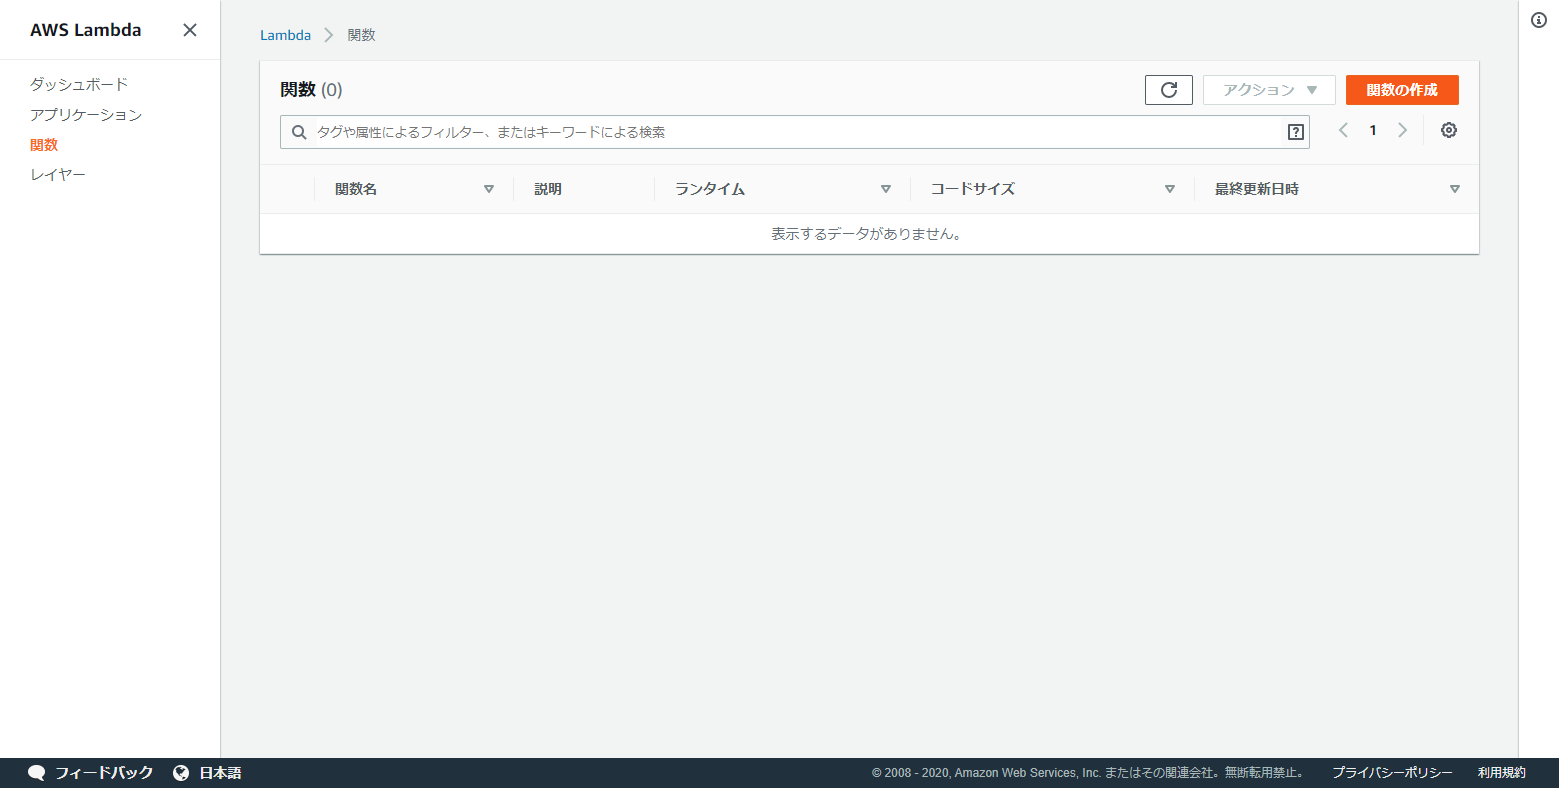The image size is (1559, 788).
Task: Sort by 関数名 column arrow
Action: (489, 189)
